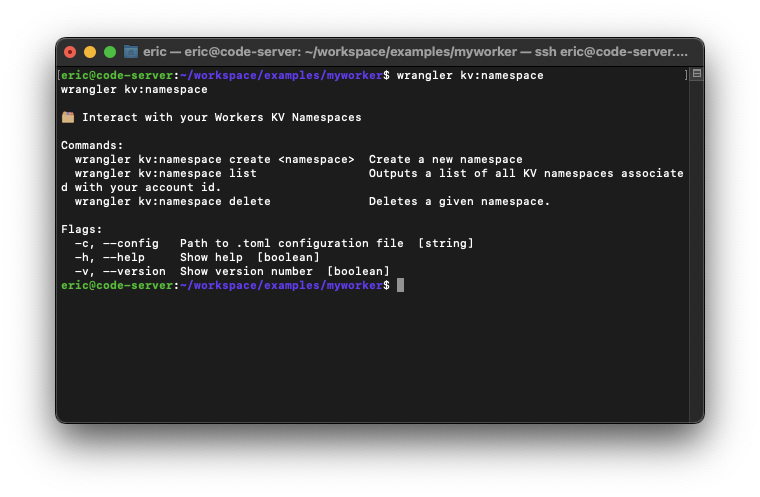Click 'wrangler kv:namespace delete' command text
This screenshot has width=760, height=497.
pyautogui.click(x=172, y=201)
